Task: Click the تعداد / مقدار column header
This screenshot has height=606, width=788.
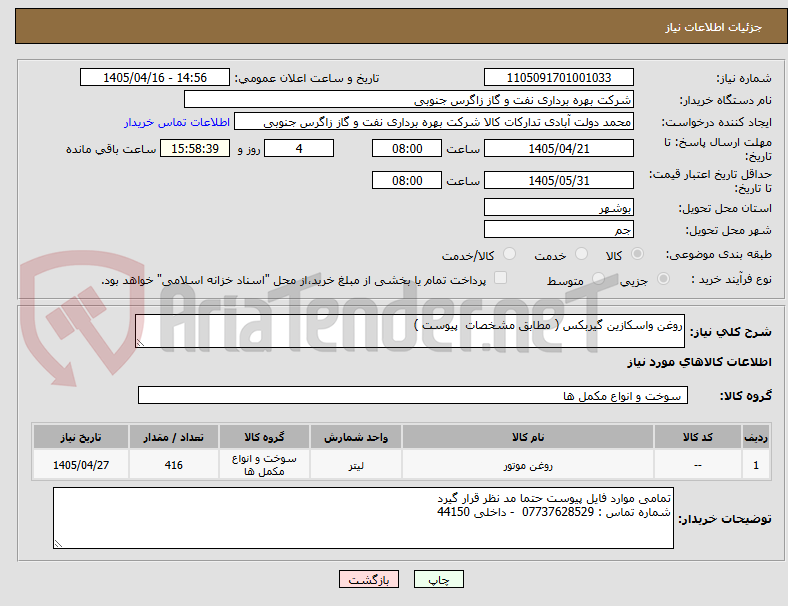Action: coord(173,437)
